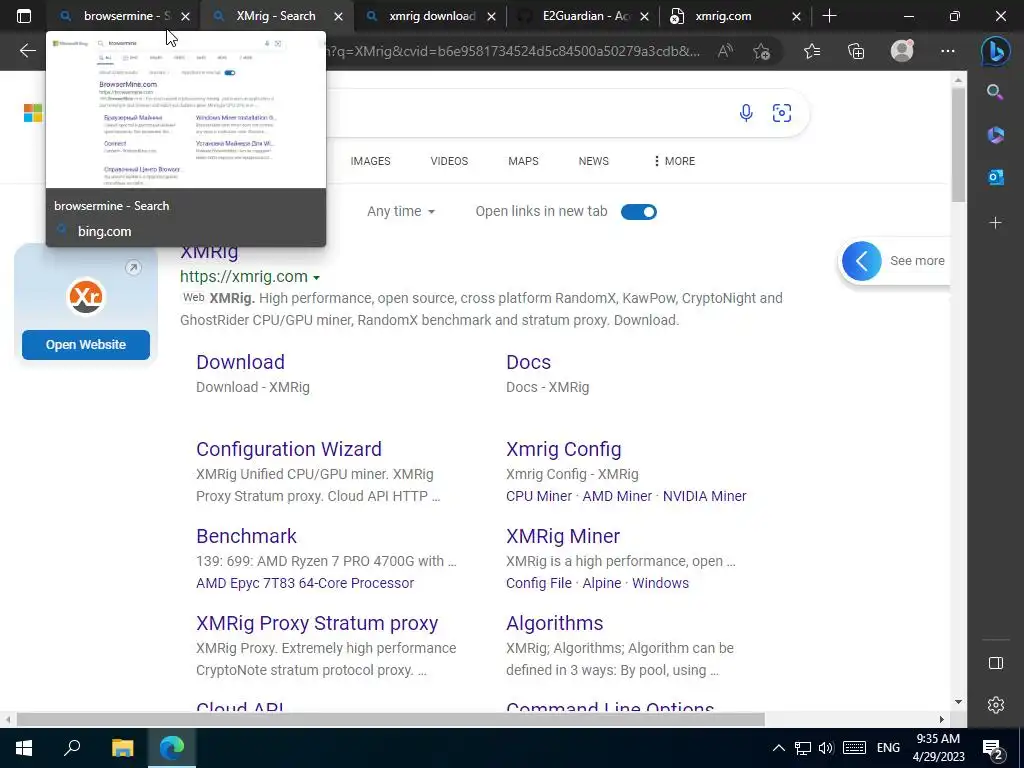Open the Download sublink
The image size is (1024, 768).
click(240, 362)
